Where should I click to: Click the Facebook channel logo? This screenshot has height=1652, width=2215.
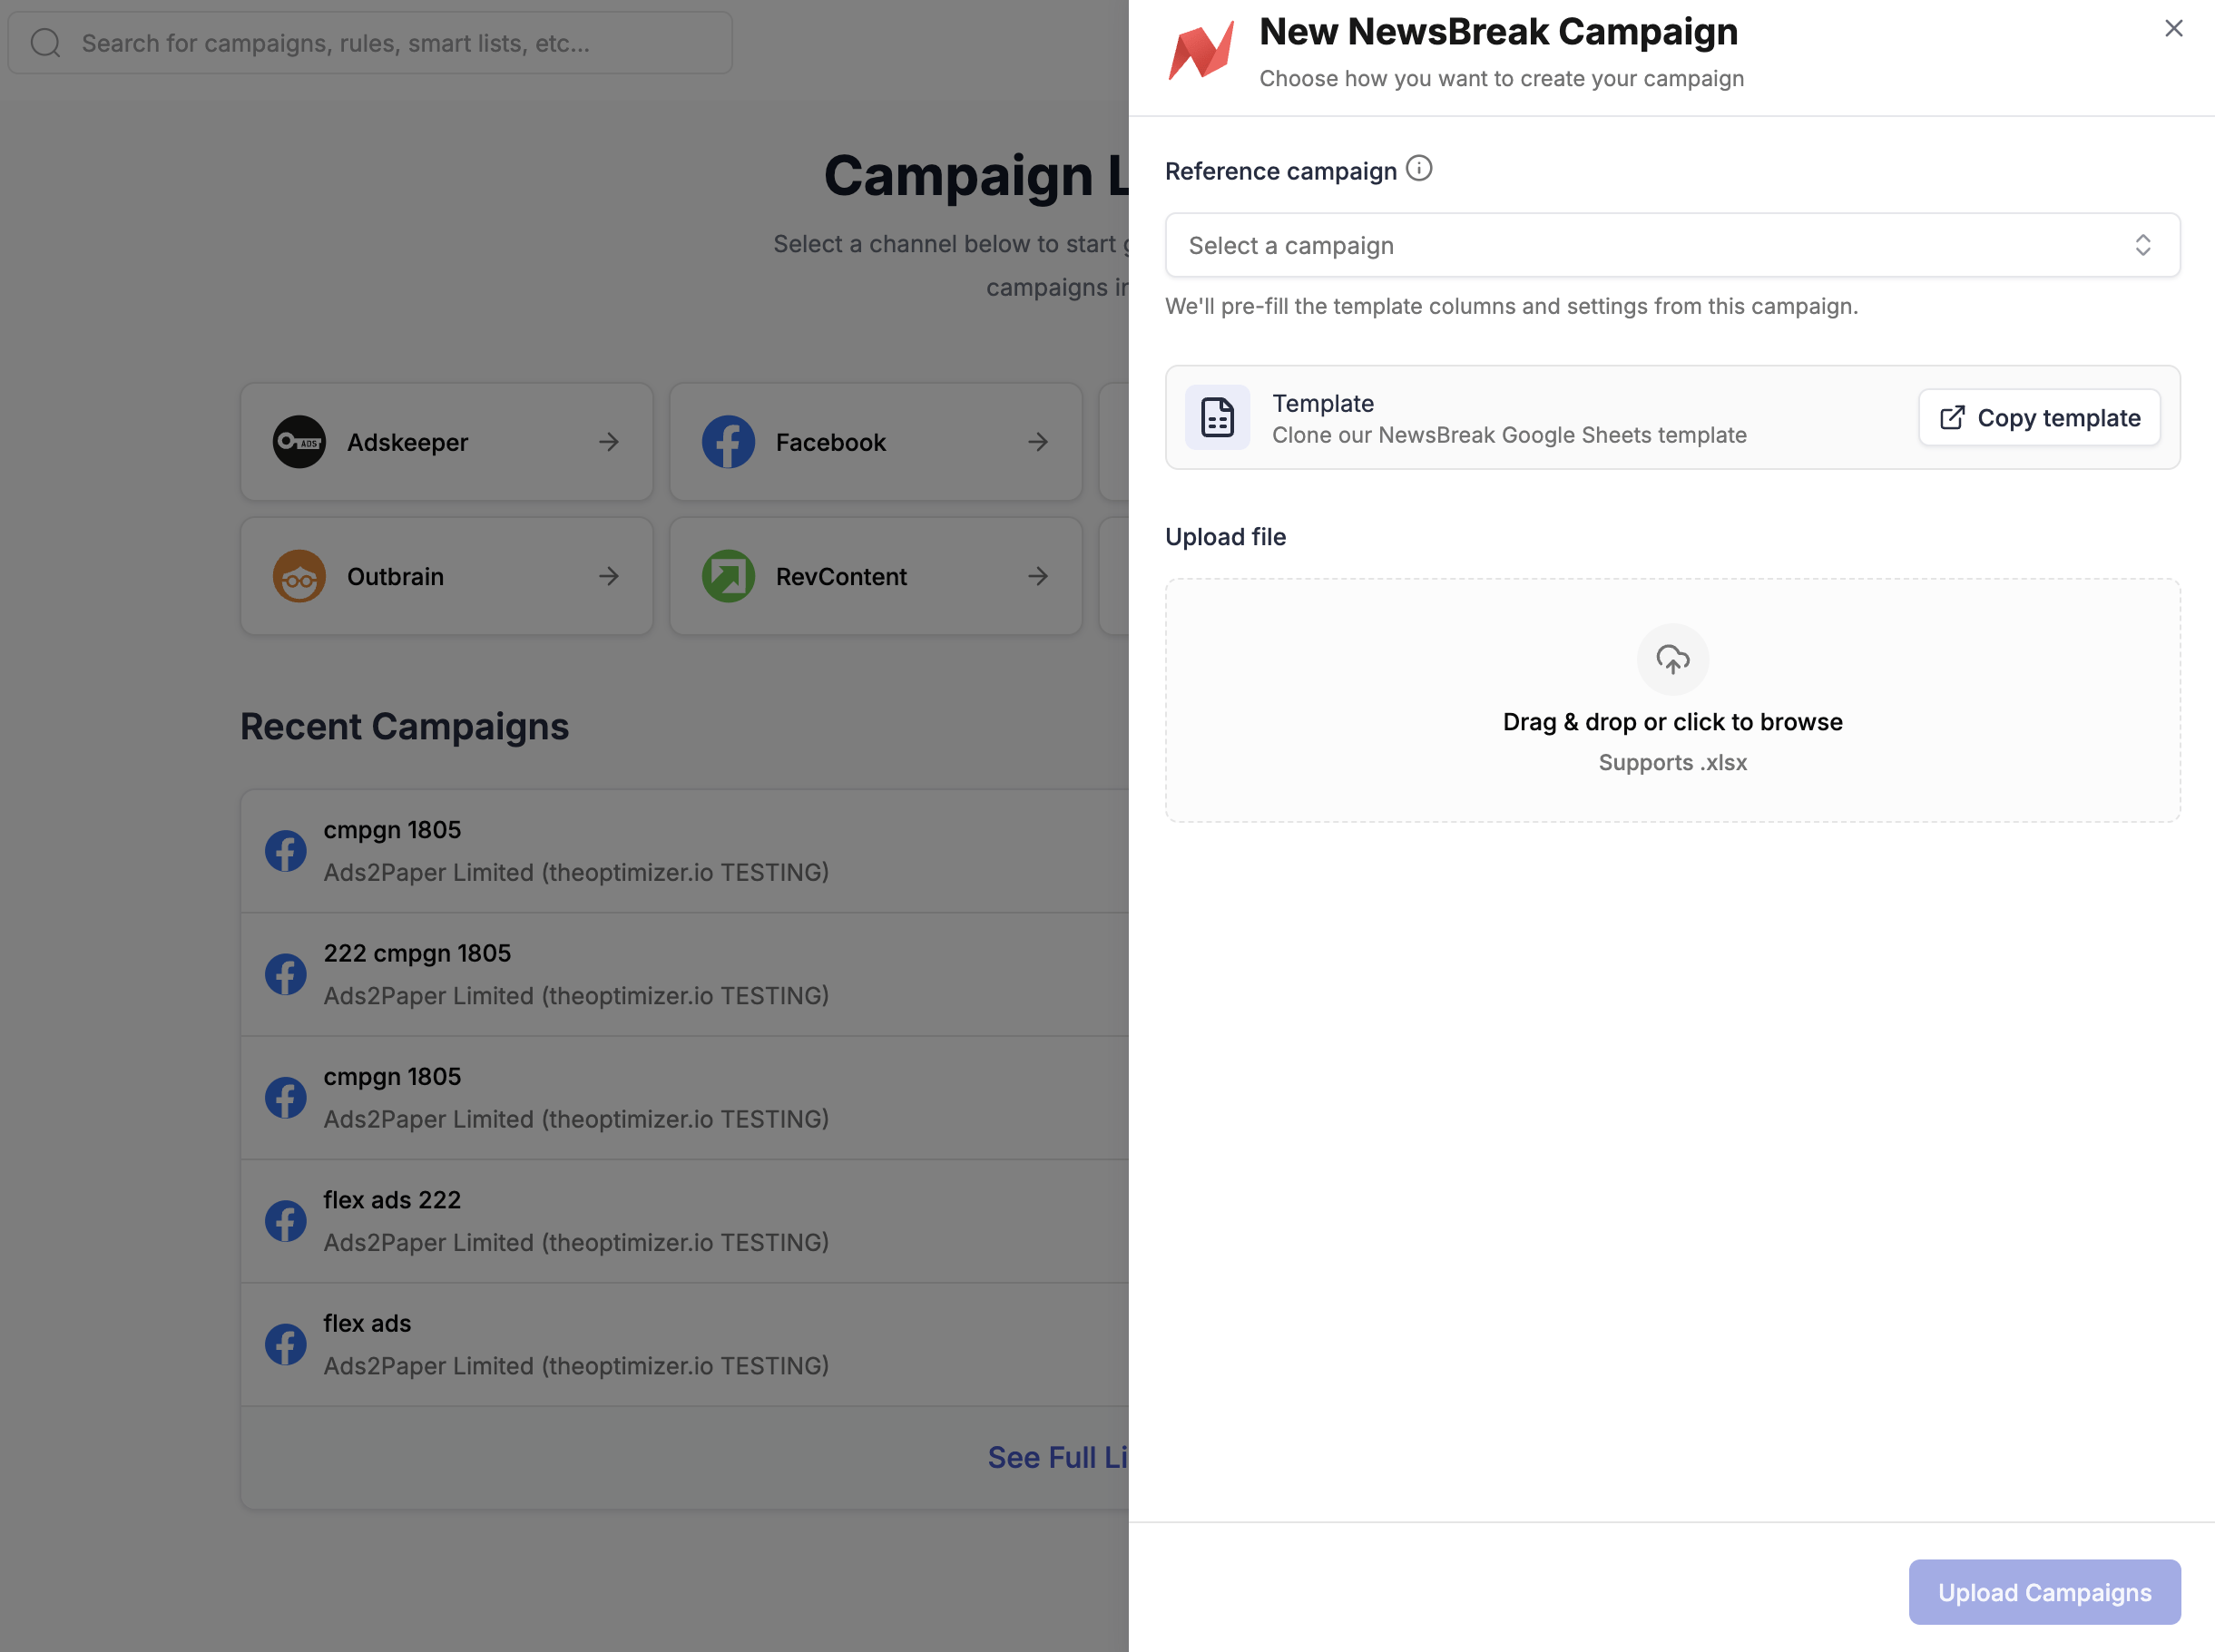[x=728, y=442]
